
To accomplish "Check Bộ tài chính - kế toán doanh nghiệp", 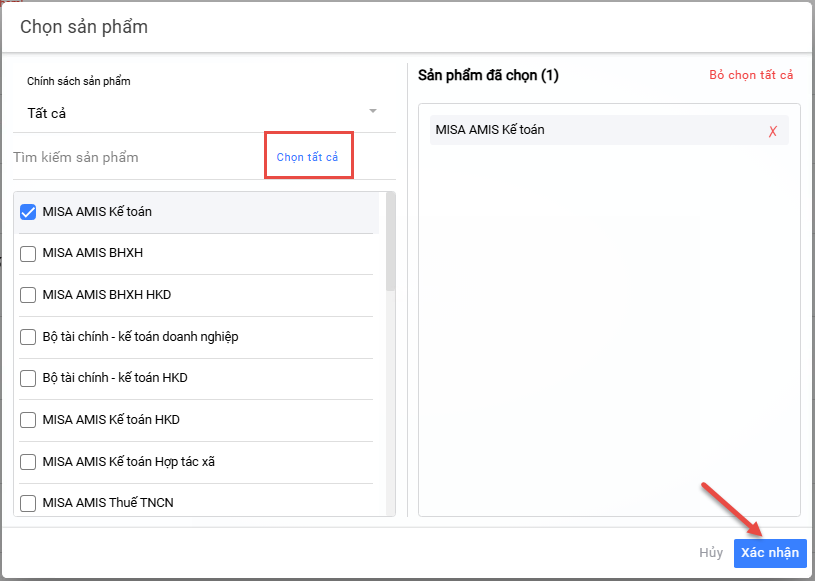I will click(x=28, y=337).
